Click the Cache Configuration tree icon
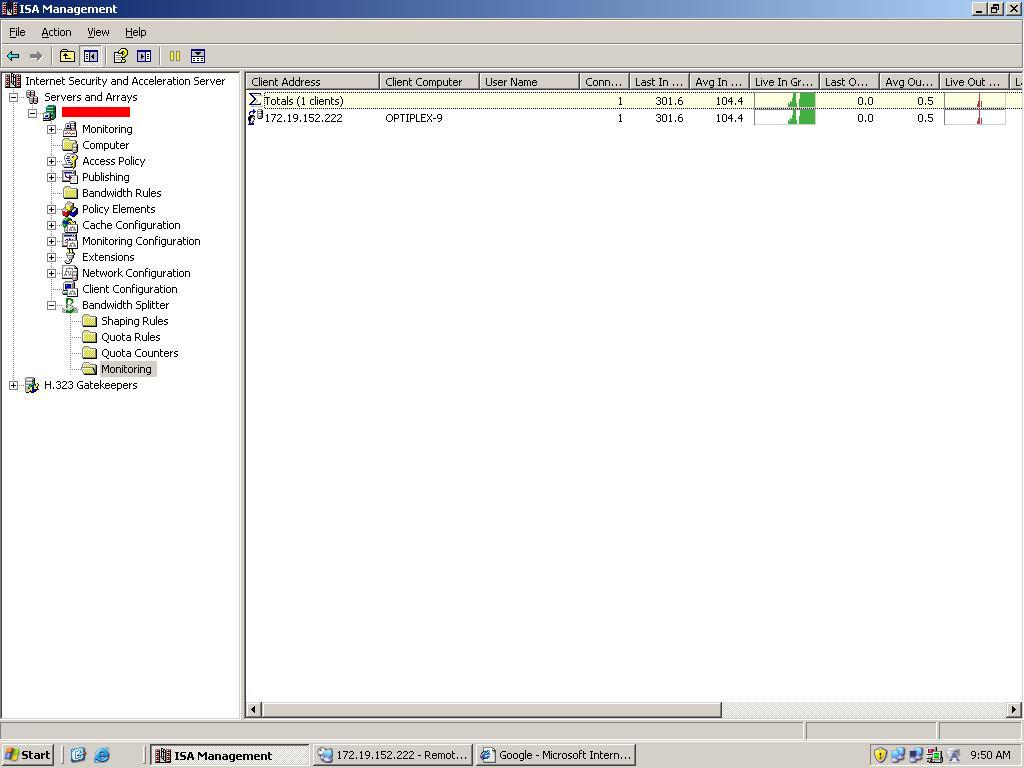This screenshot has height=768, width=1024. [70, 225]
